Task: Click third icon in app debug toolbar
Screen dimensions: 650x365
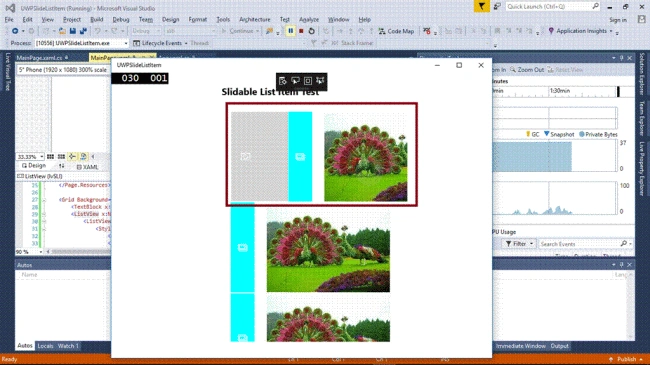Action: (x=308, y=80)
